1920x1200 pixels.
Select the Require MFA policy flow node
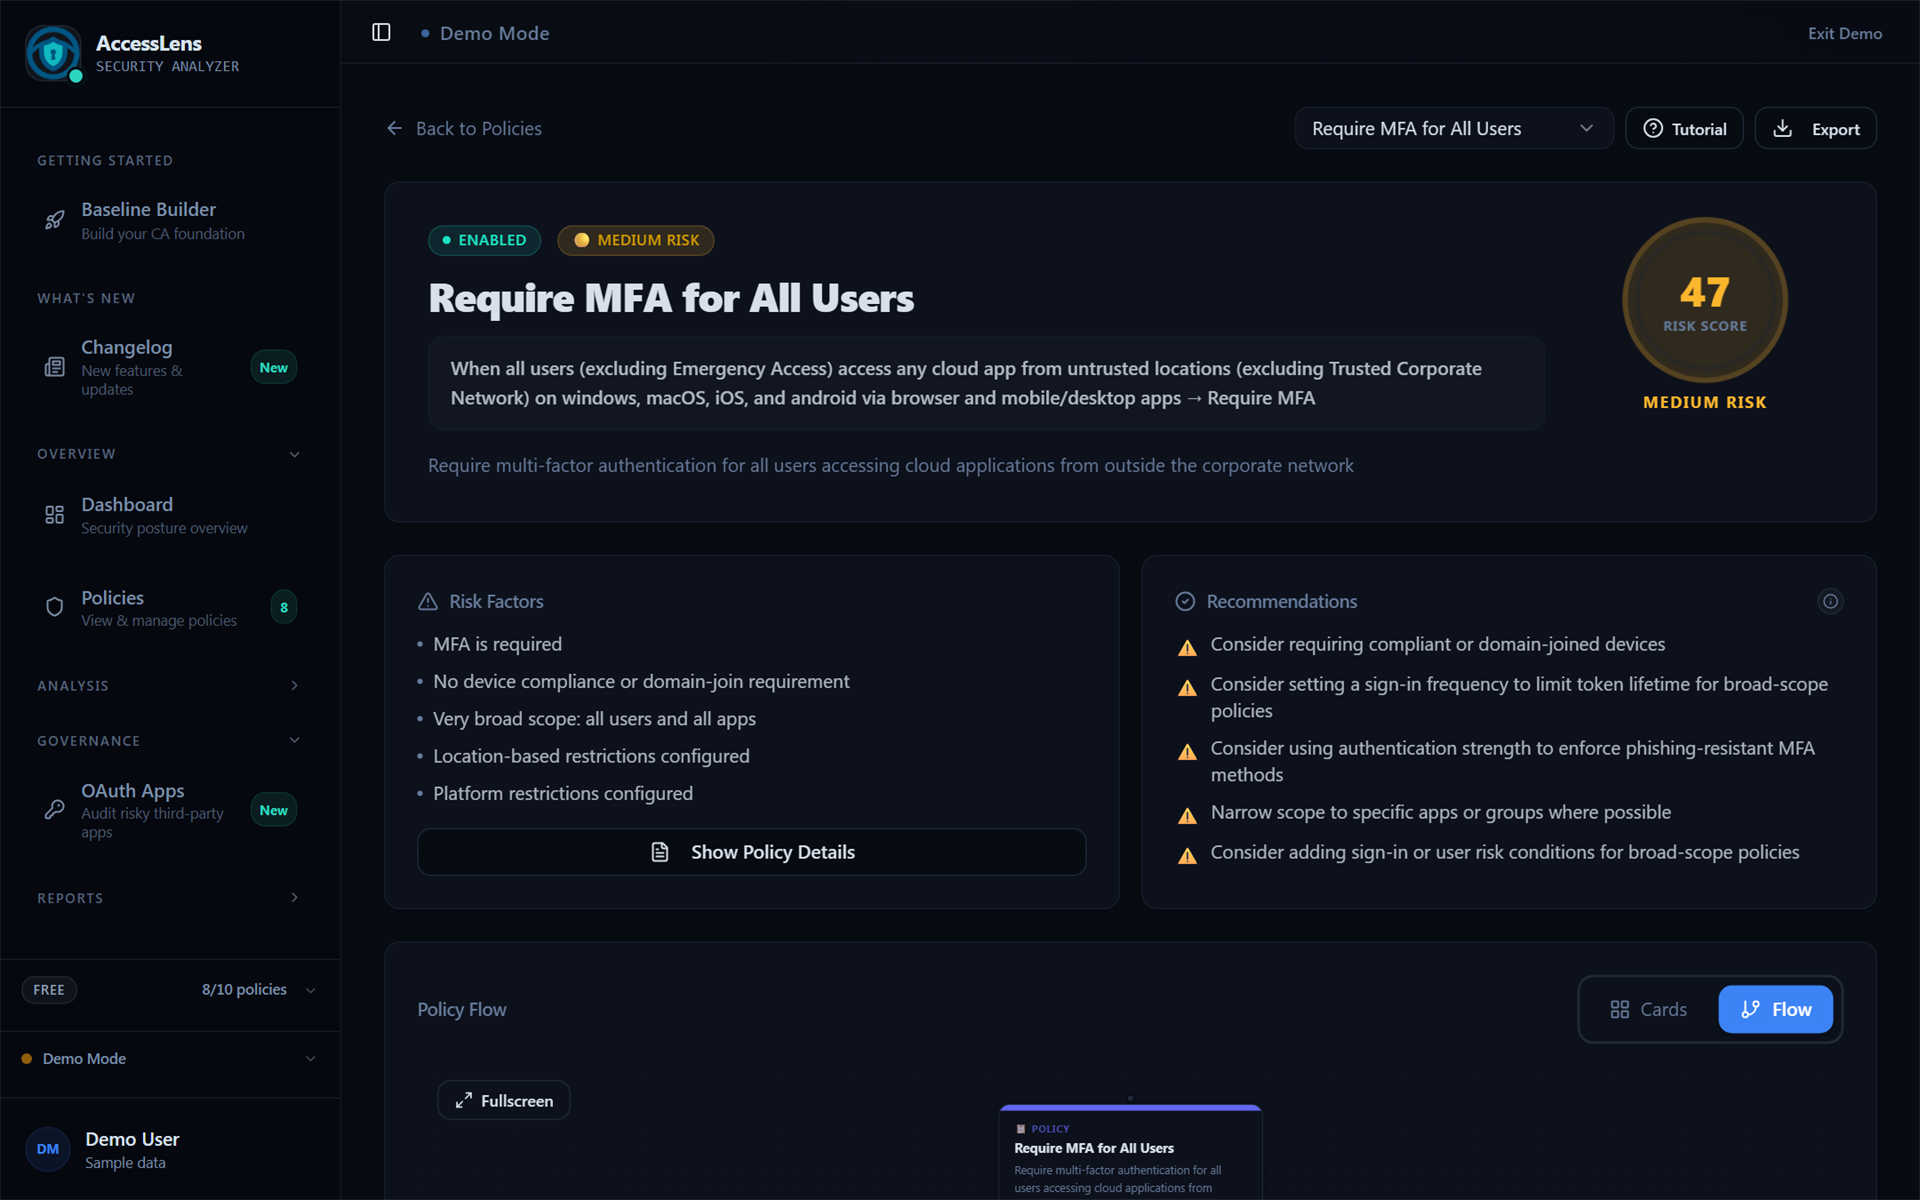[x=1130, y=1152]
